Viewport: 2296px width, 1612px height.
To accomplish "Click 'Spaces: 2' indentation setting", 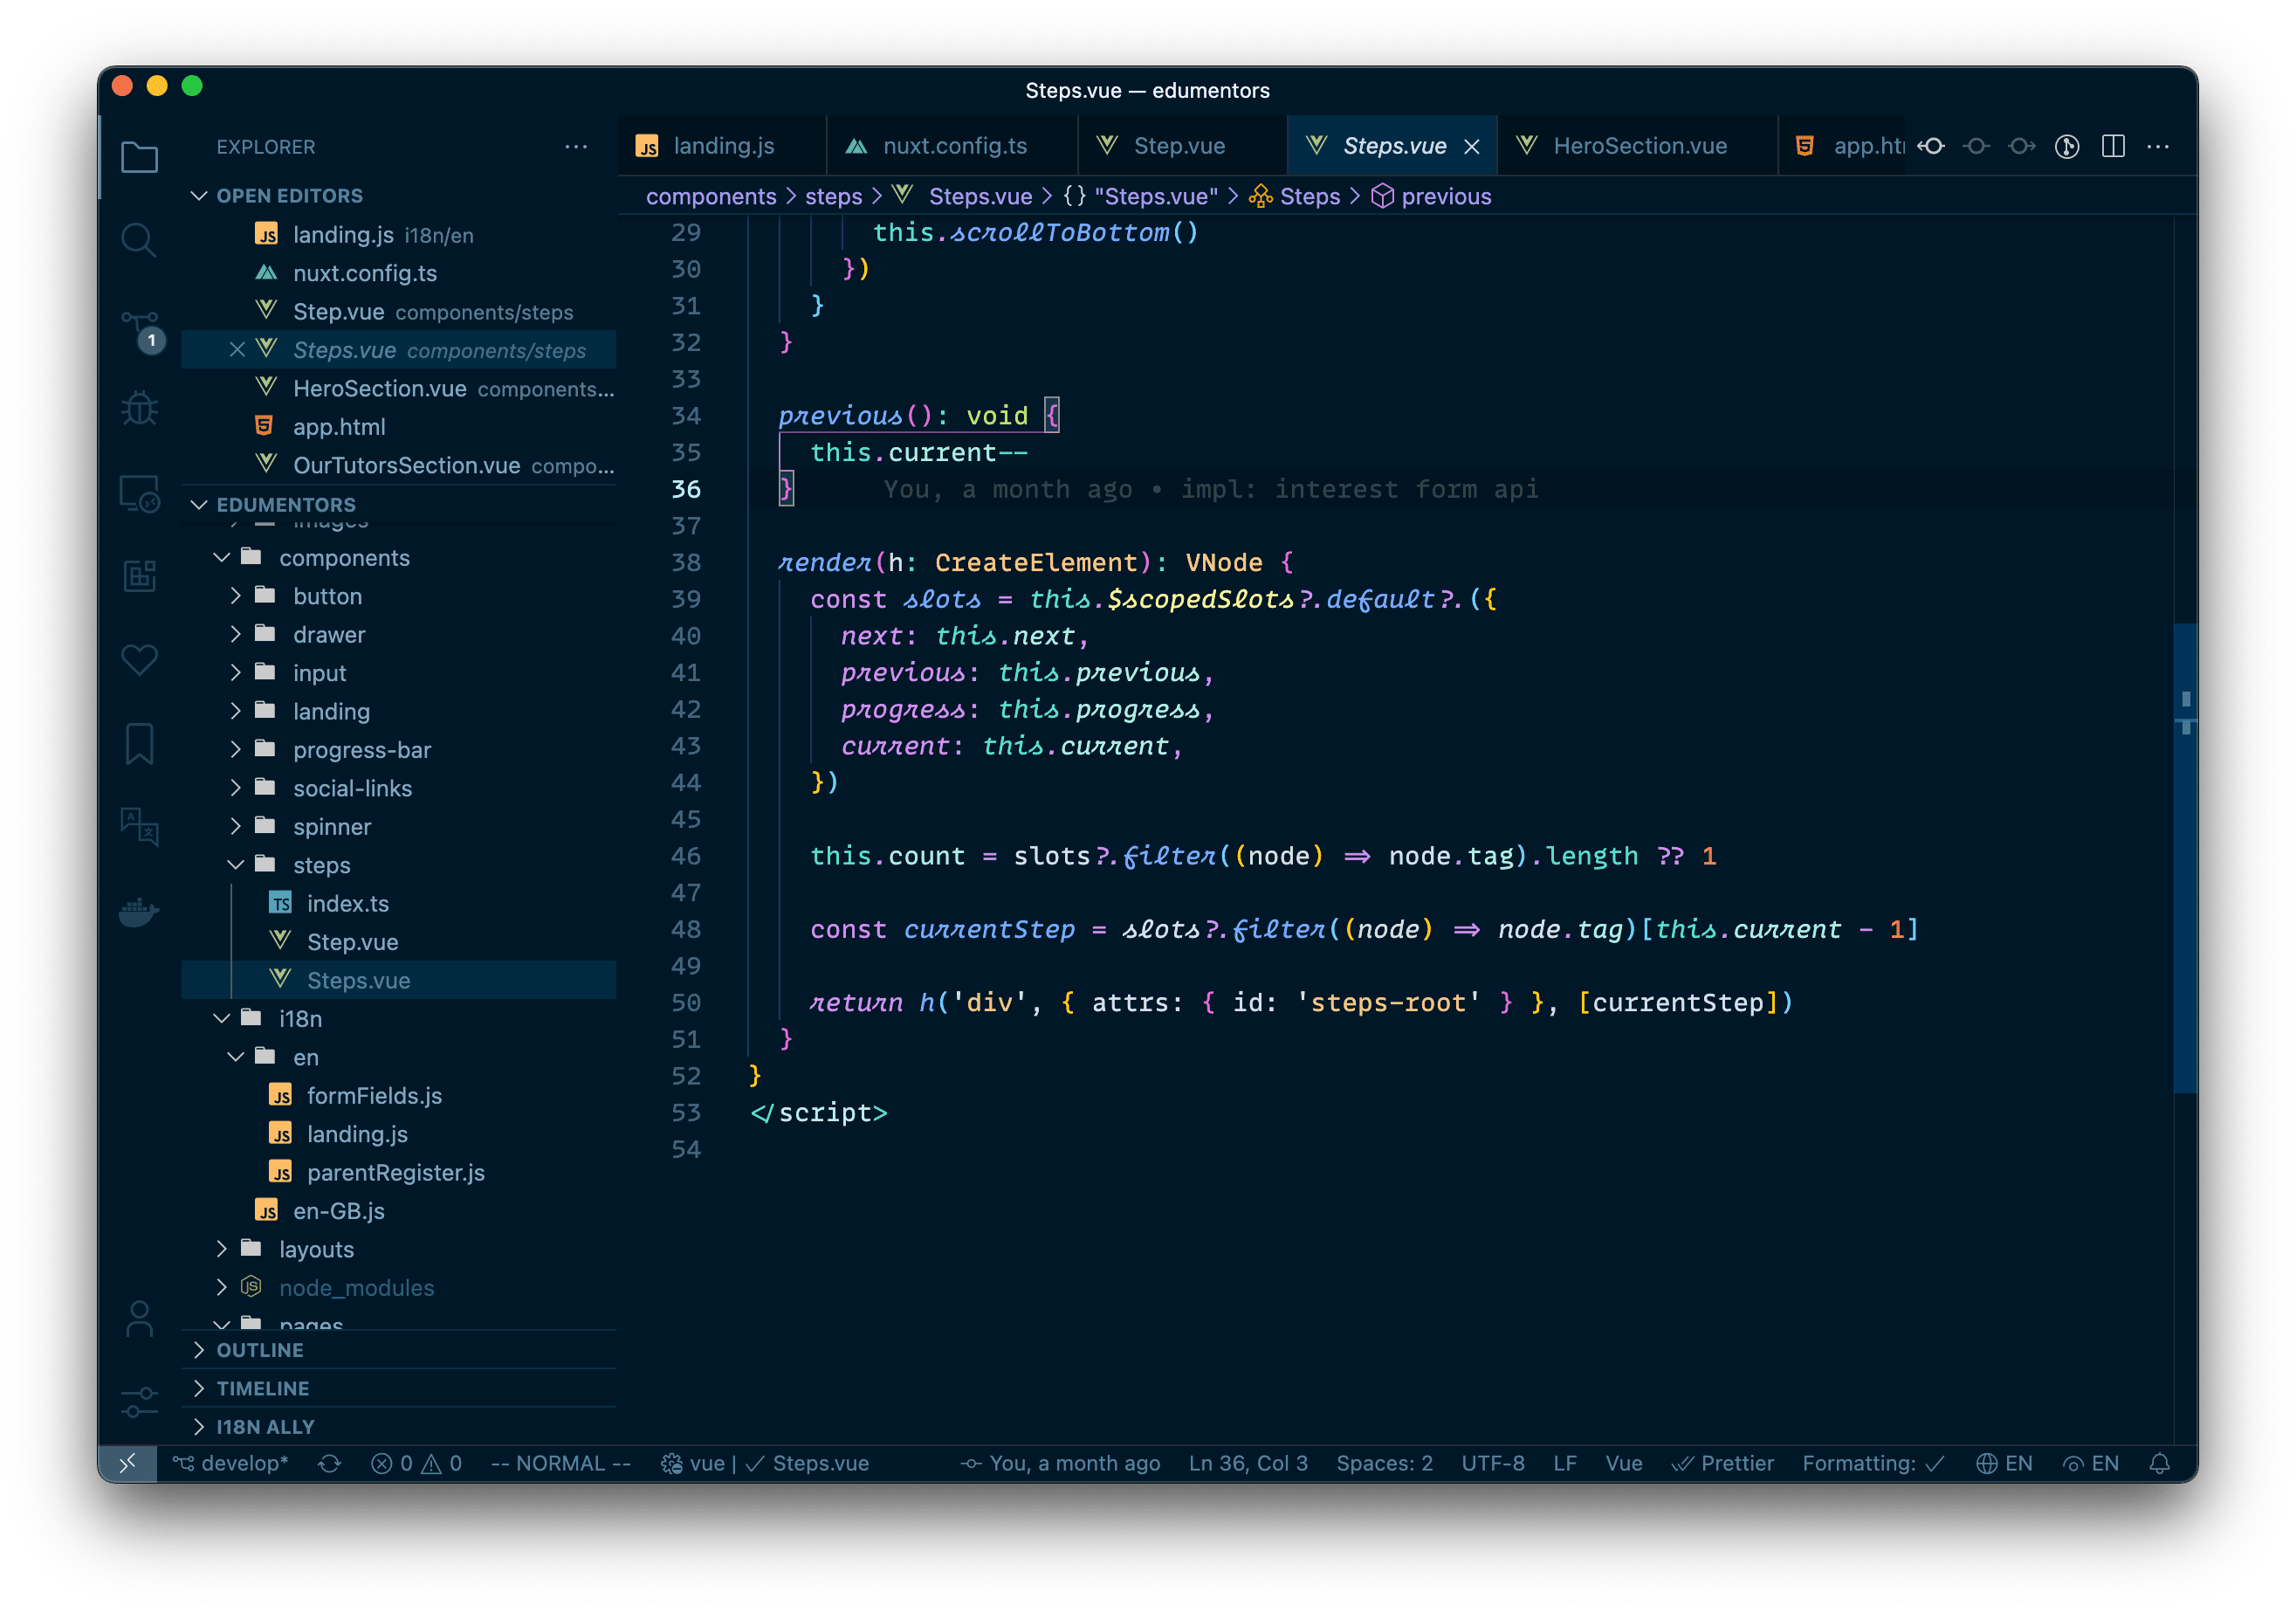I will [1384, 1463].
